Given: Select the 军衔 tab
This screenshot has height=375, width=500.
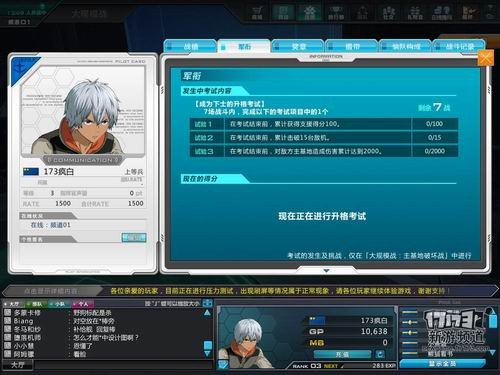Looking at the screenshot, I should pyautogui.click(x=244, y=47).
